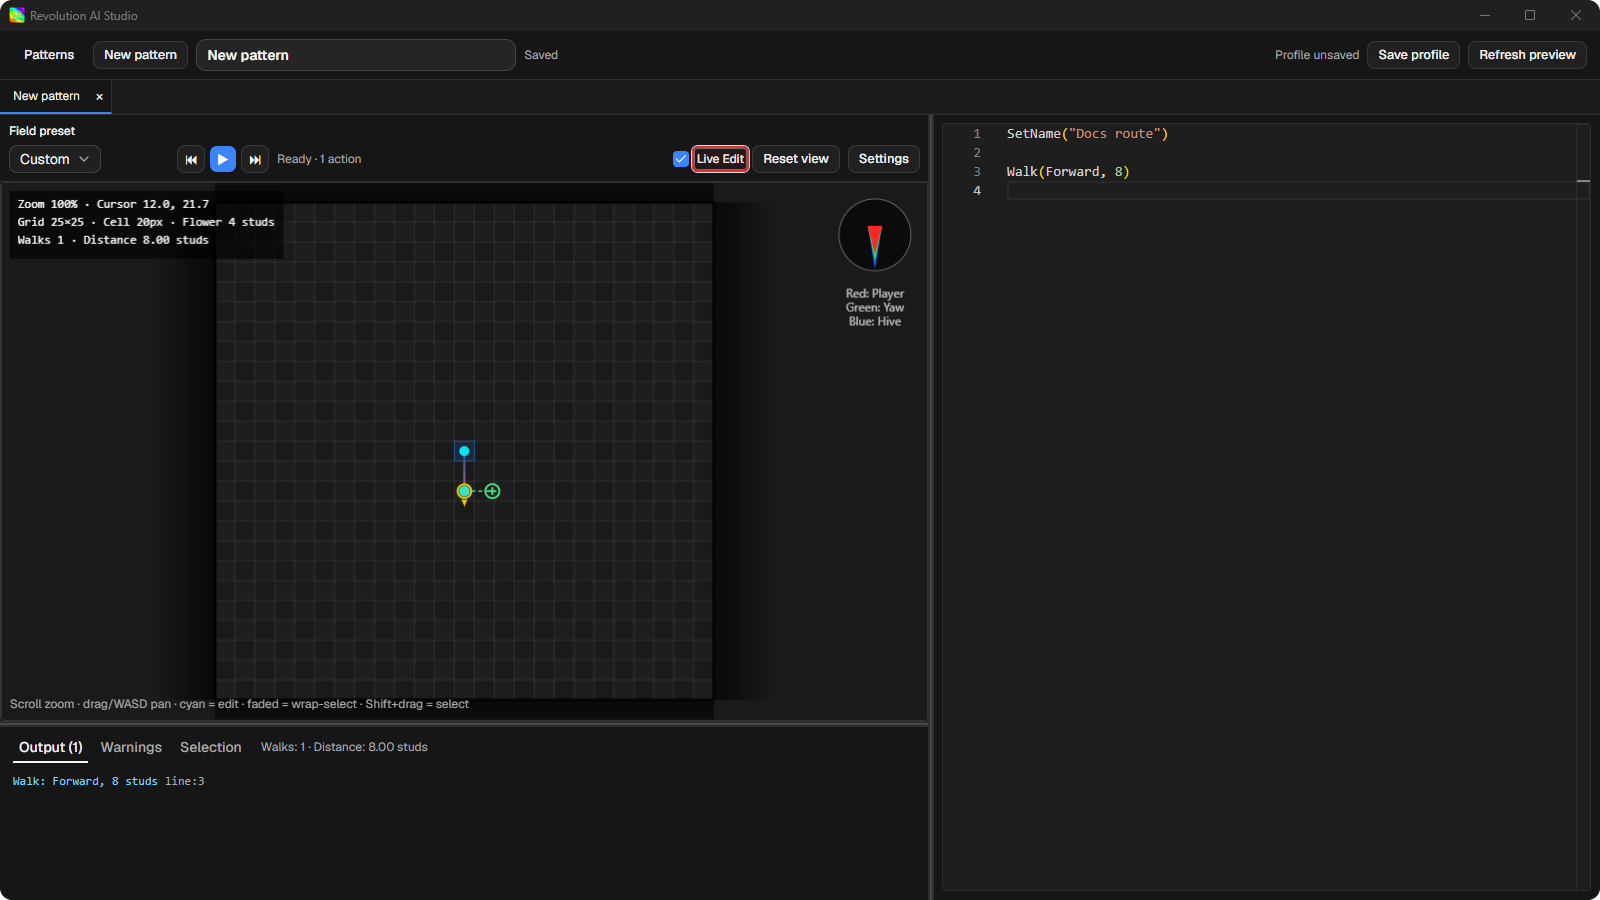
Task: Click the Walk: Forward, 8 studs output line
Action: tap(108, 781)
